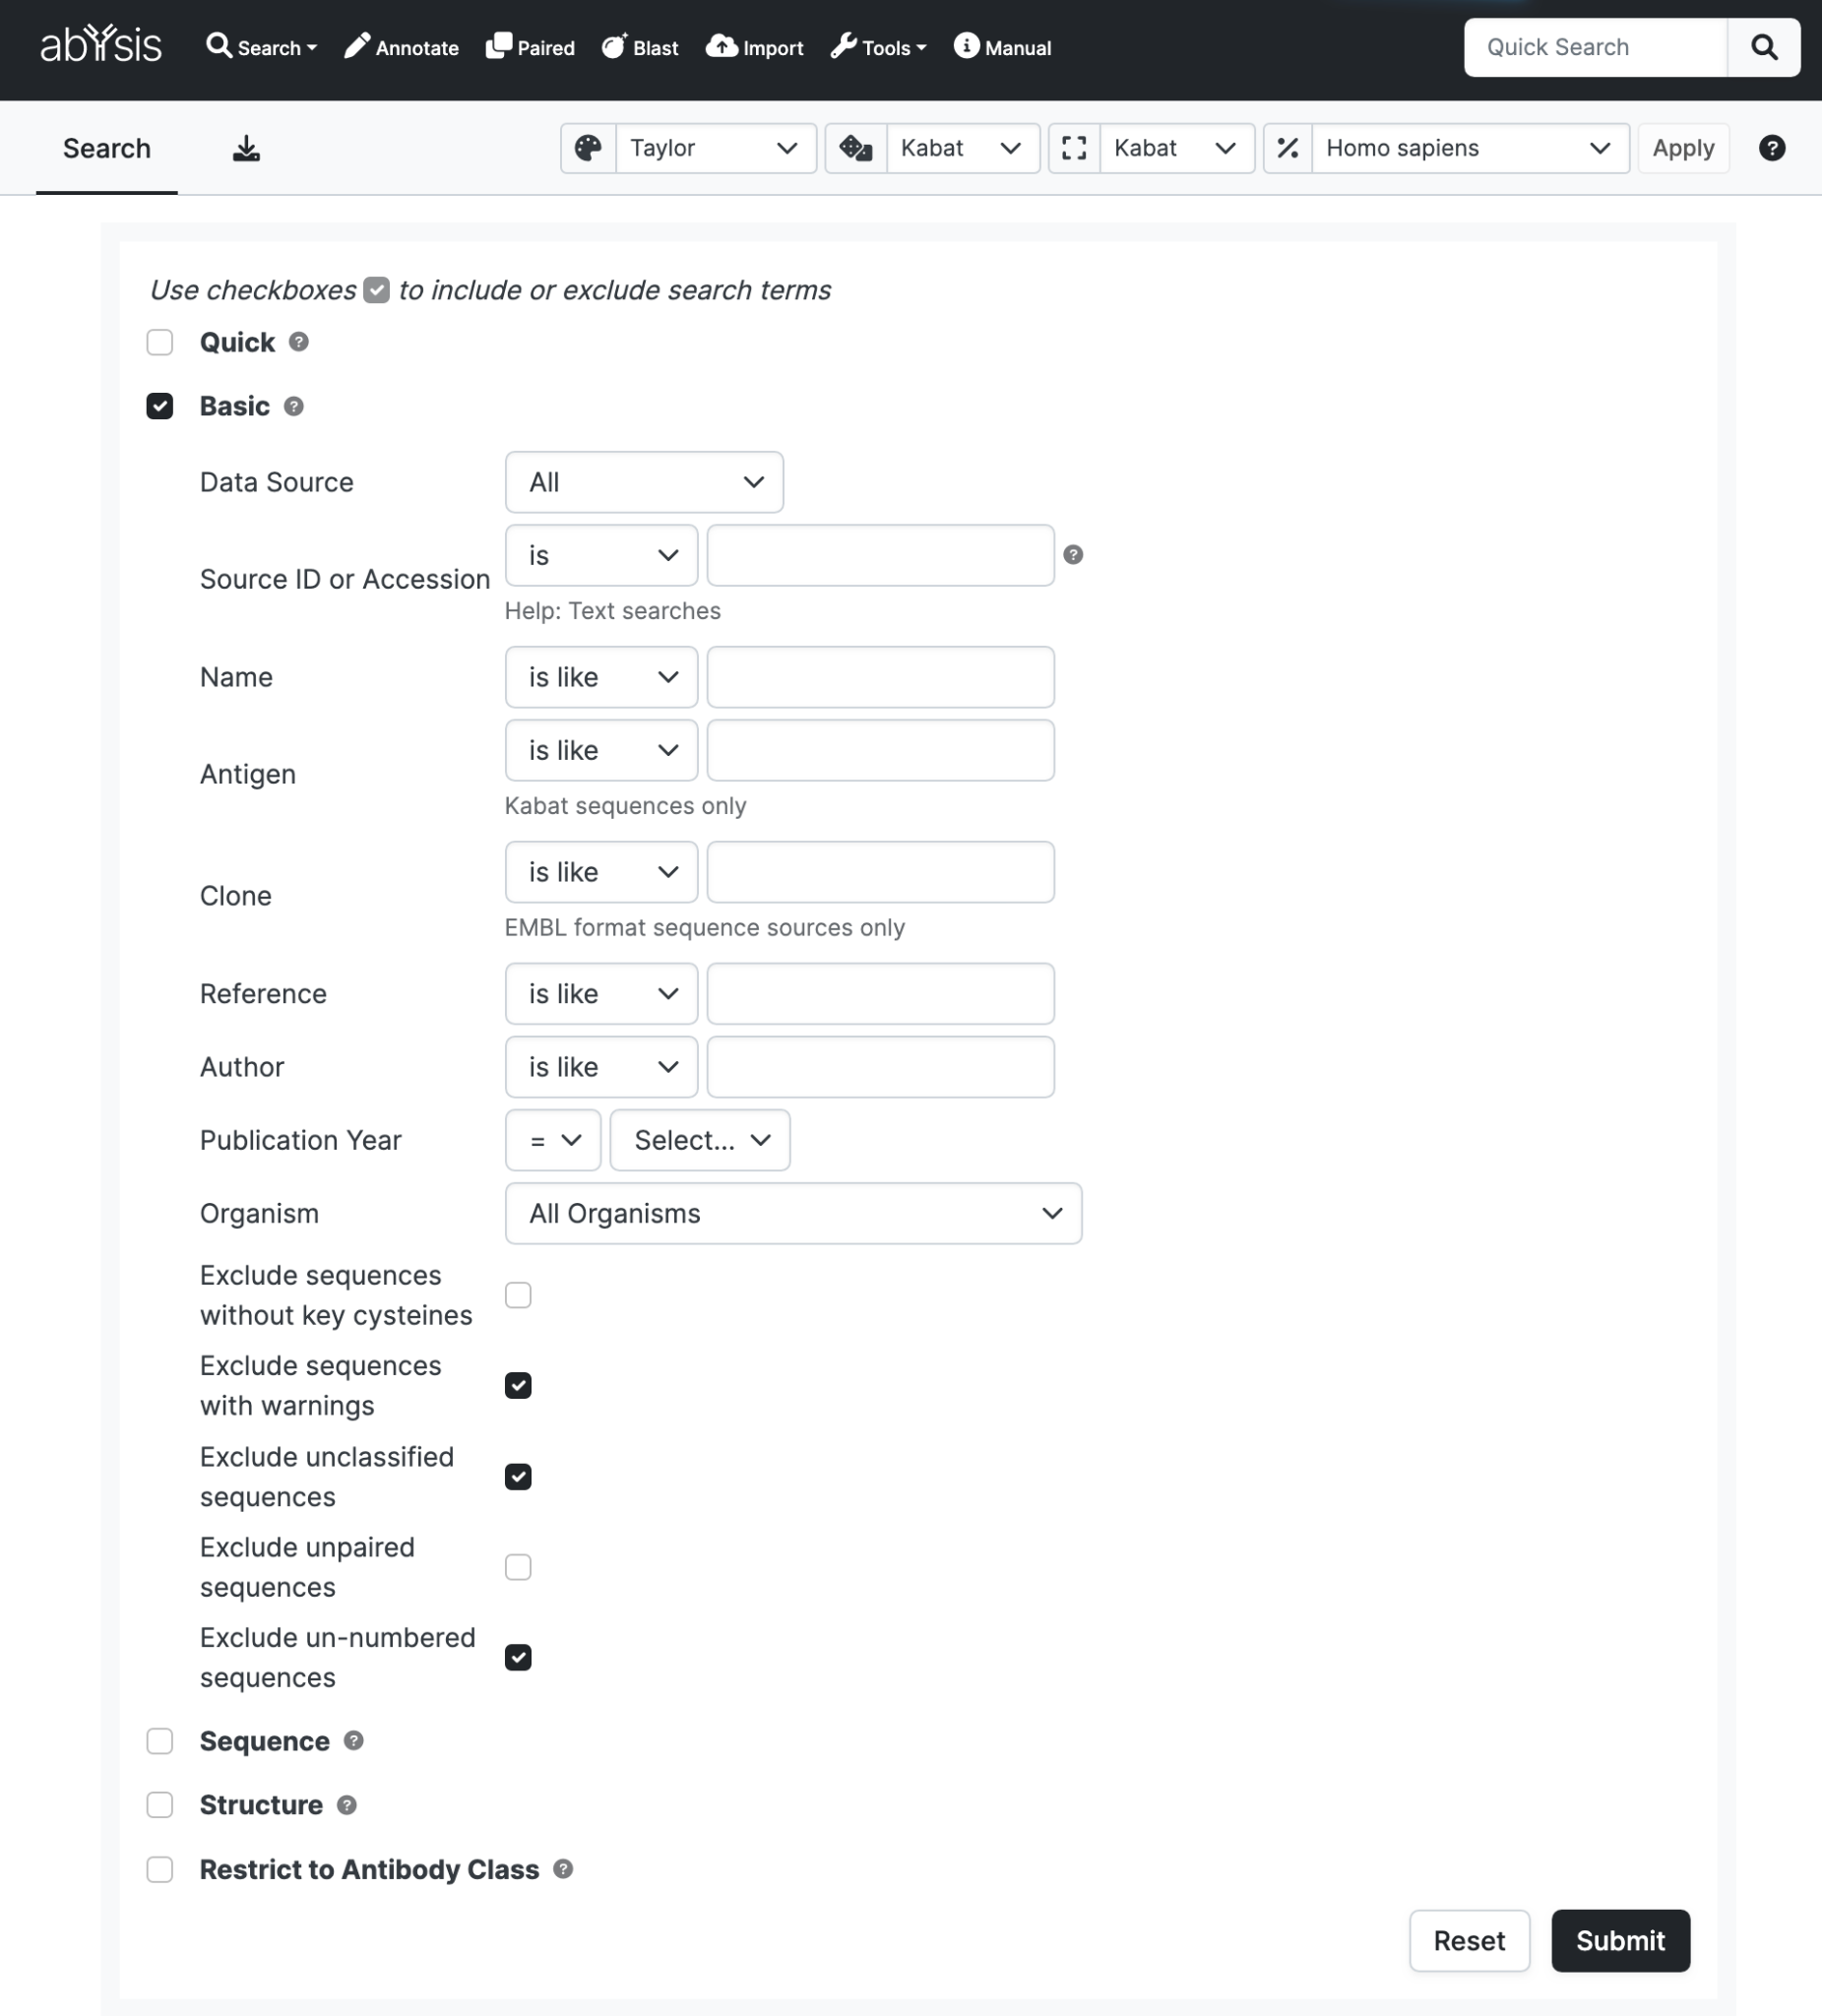
Task: Open the Taylor color scheme dropdown
Action: [x=716, y=148]
